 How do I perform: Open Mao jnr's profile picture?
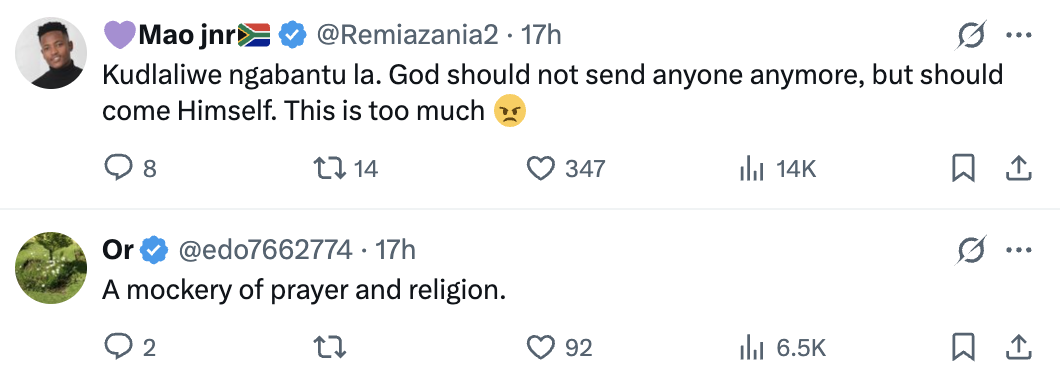[x=51, y=53]
